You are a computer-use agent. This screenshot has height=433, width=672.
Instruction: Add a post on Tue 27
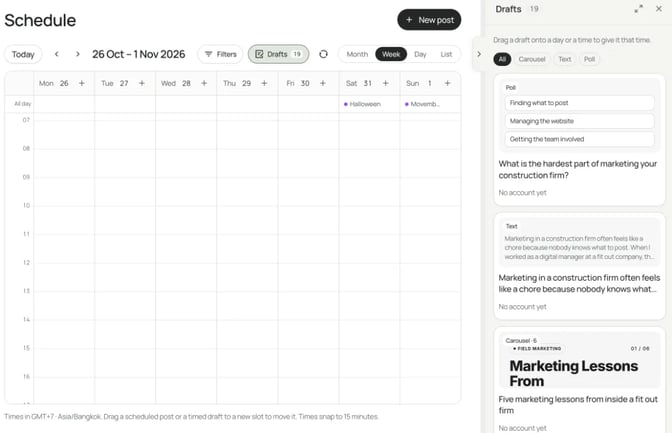142,83
